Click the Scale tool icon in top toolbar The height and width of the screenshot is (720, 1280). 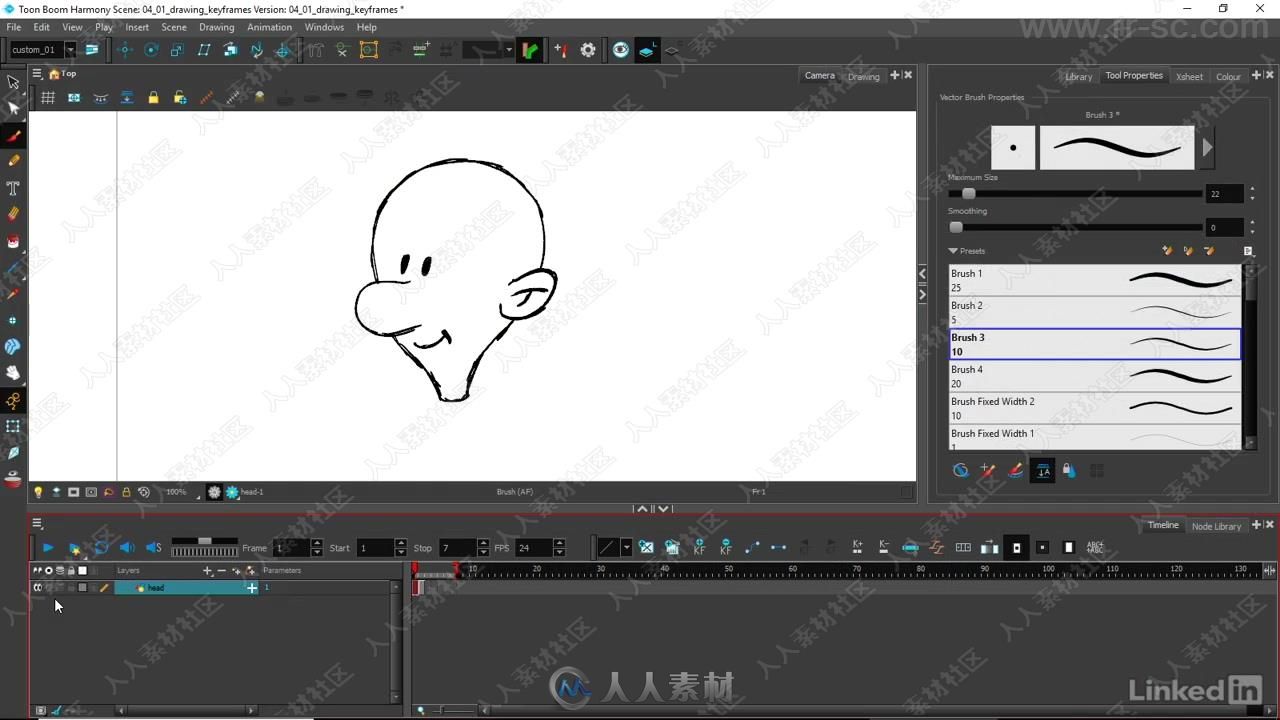[177, 50]
